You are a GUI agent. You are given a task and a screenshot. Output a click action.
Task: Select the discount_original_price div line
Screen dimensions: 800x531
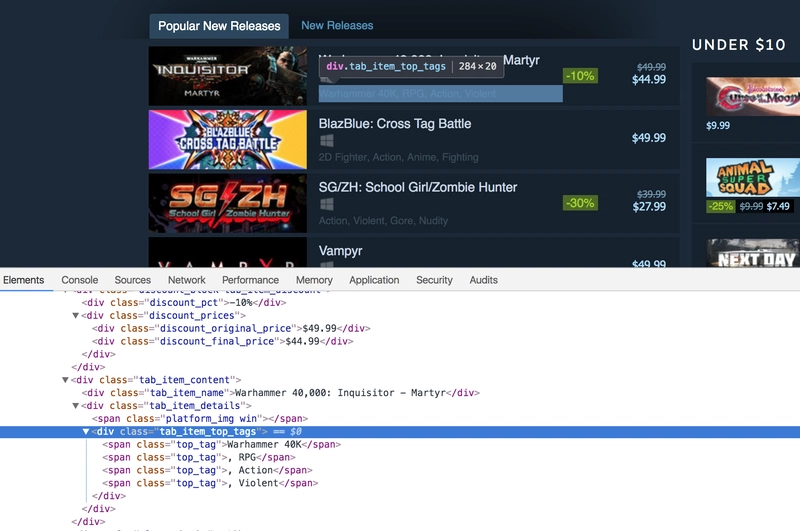coord(231,328)
